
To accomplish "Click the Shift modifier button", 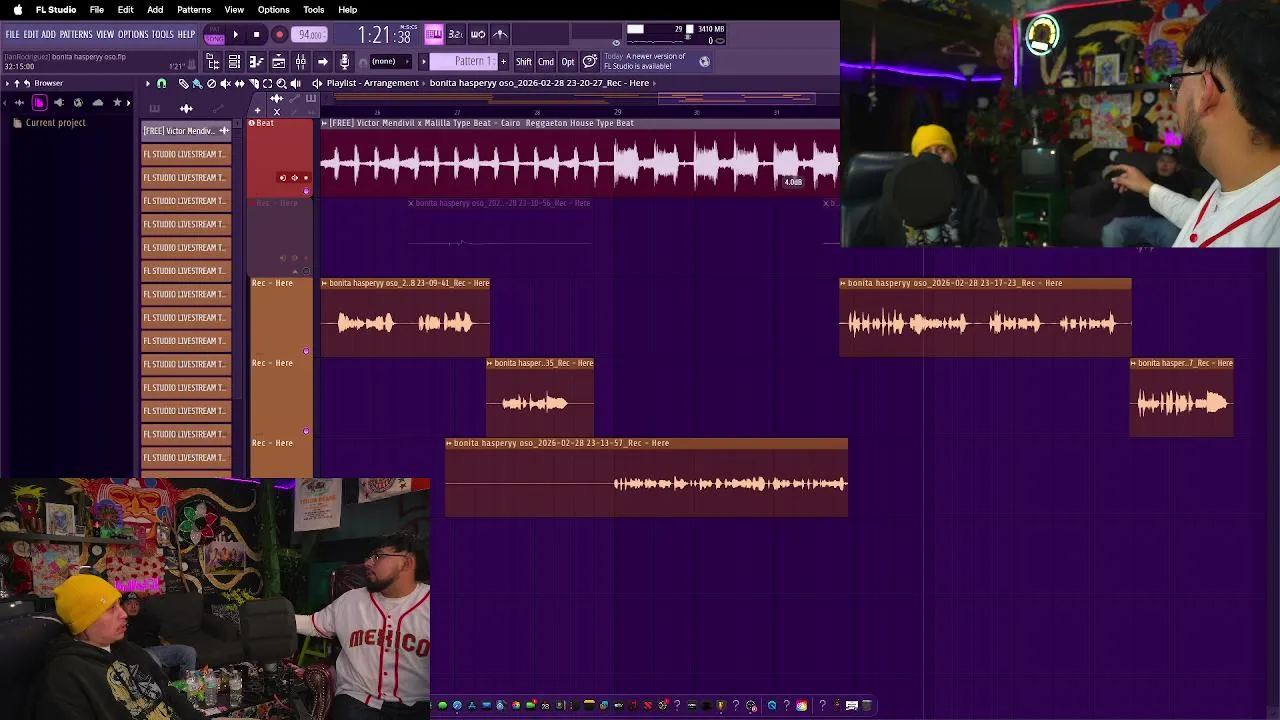I will point(524,62).
